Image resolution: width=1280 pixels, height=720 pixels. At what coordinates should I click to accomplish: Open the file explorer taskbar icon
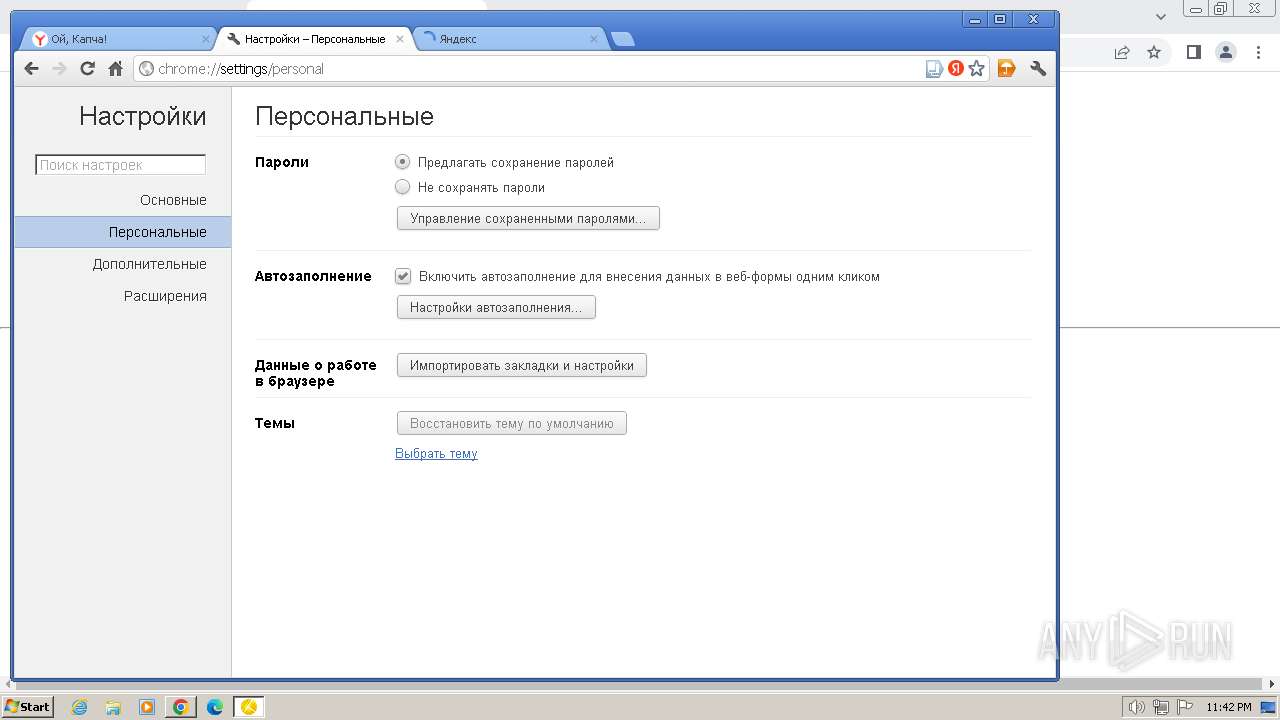(x=113, y=707)
